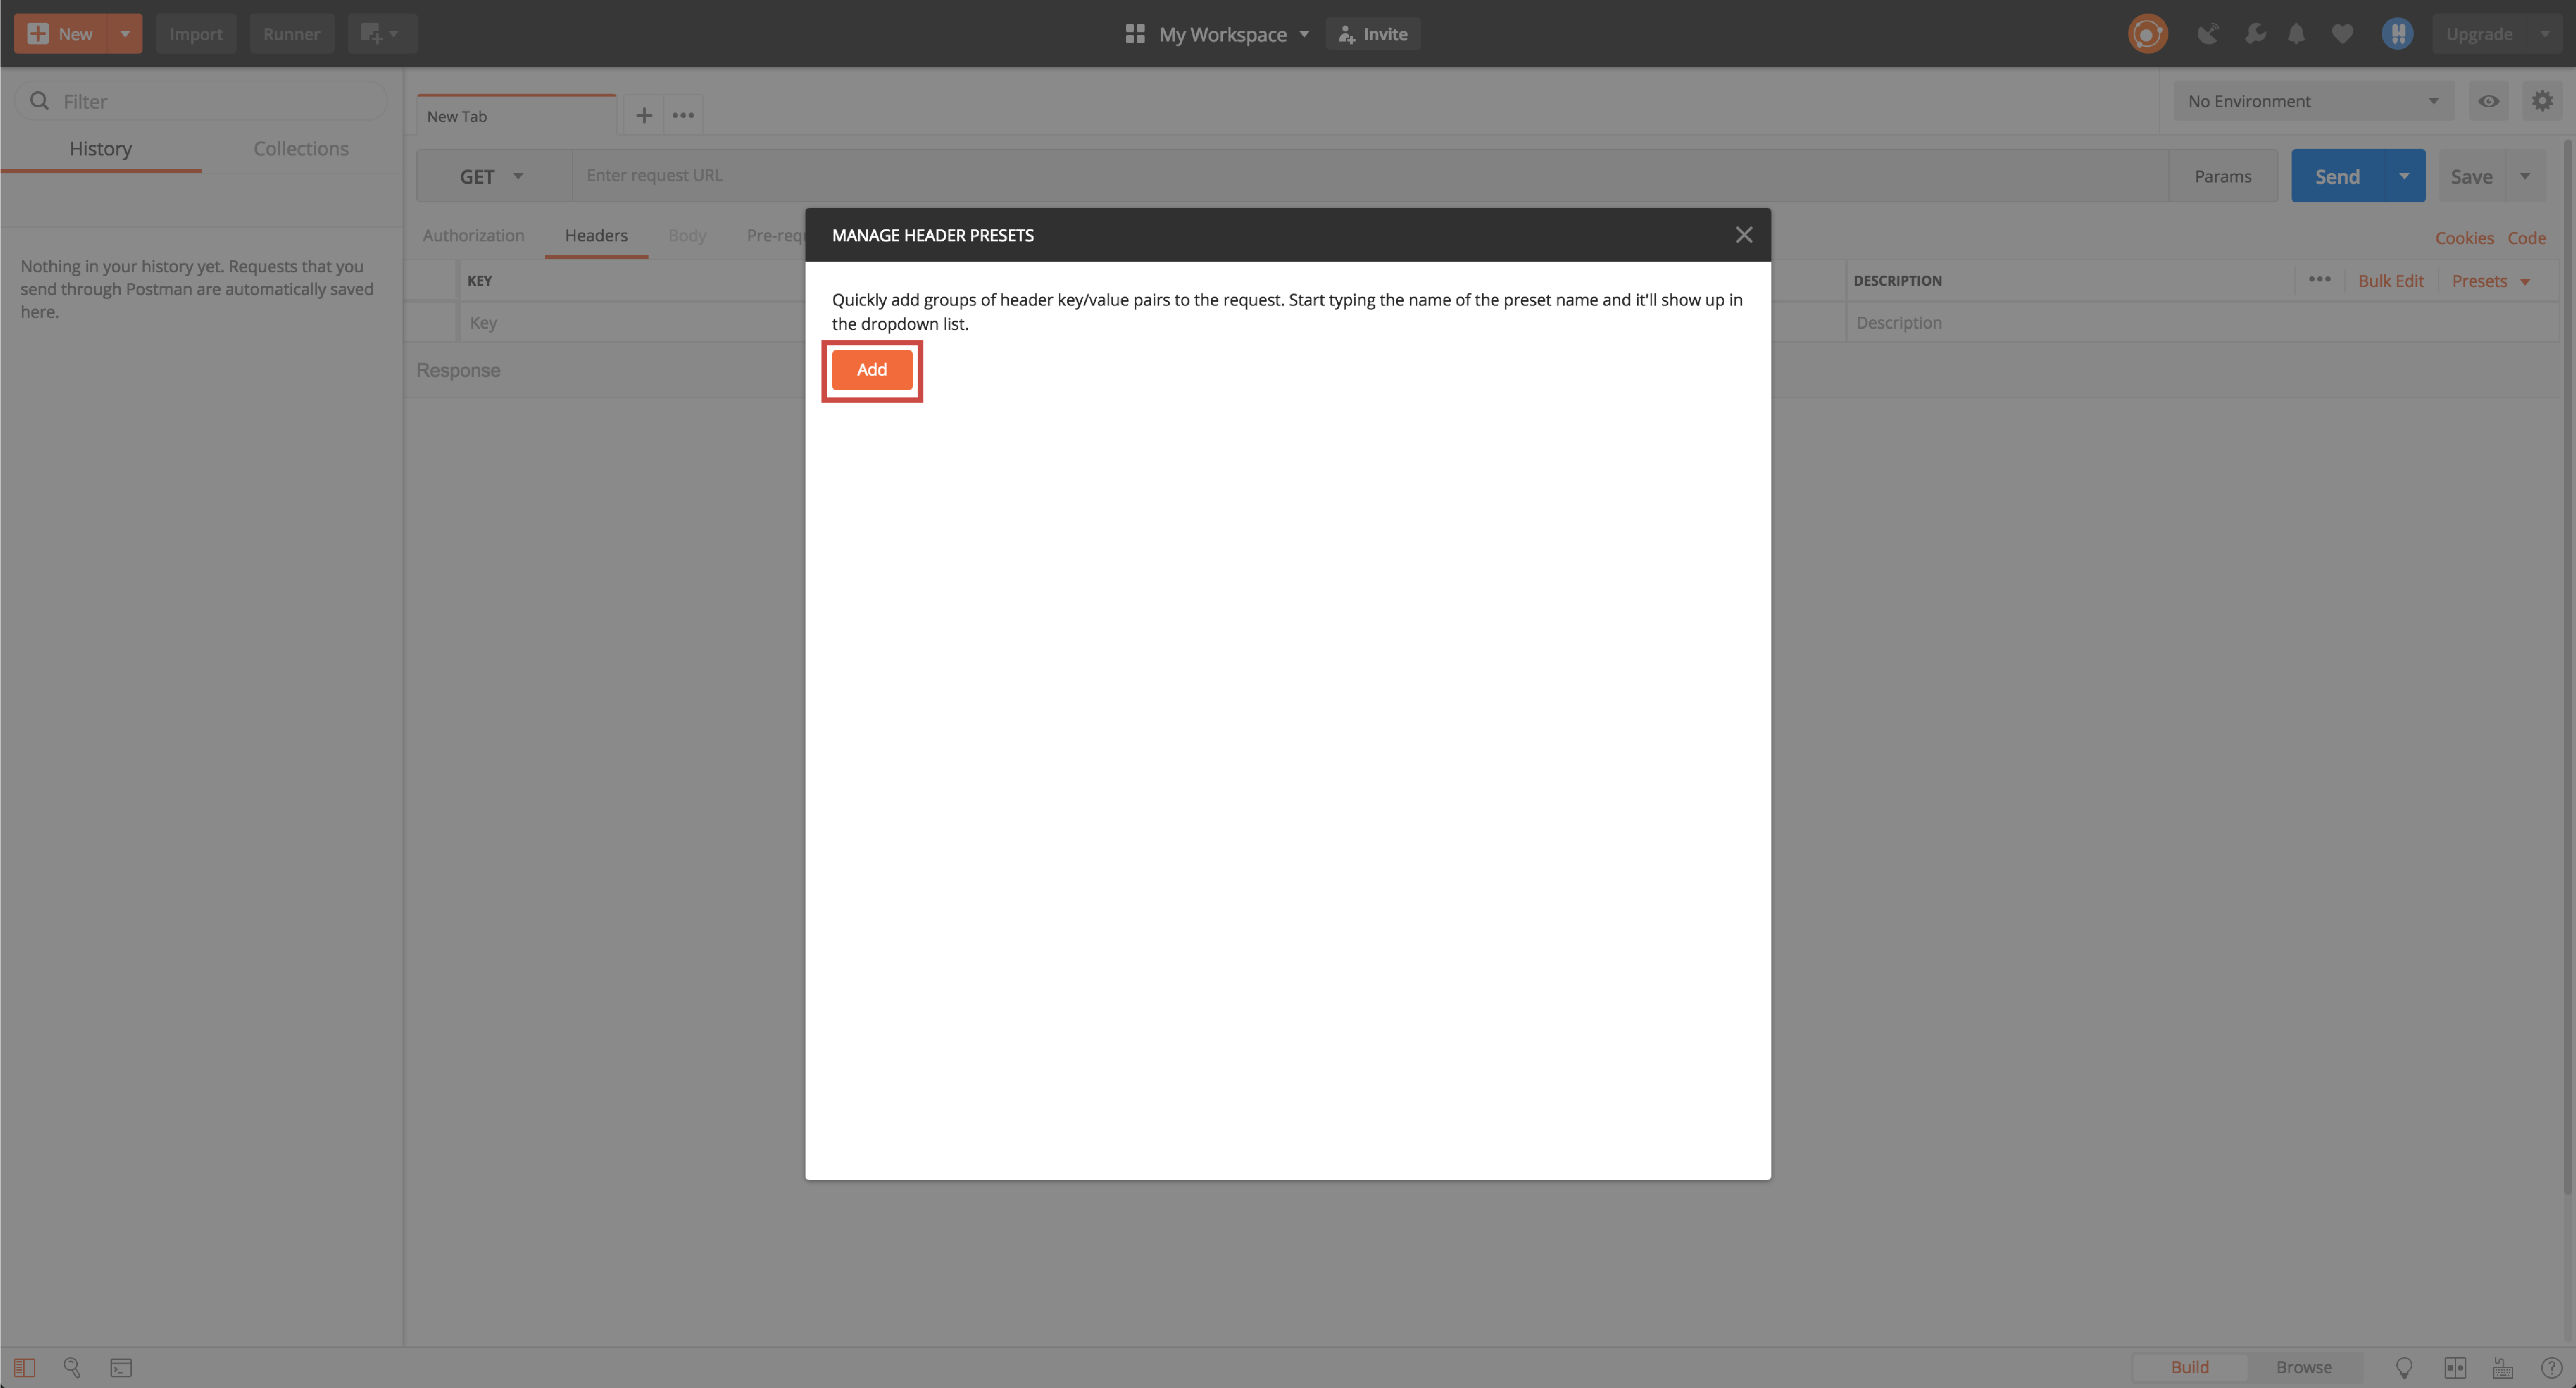The width and height of the screenshot is (2576, 1388).
Task: Select the New Tab request tab
Action: (516, 115)
